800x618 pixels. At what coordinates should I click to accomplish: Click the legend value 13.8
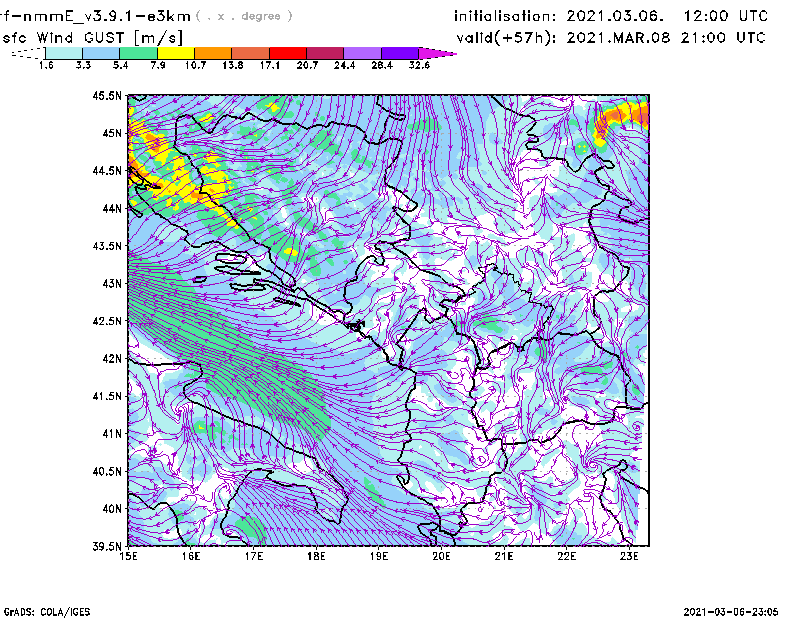click(x=233, y=65)
